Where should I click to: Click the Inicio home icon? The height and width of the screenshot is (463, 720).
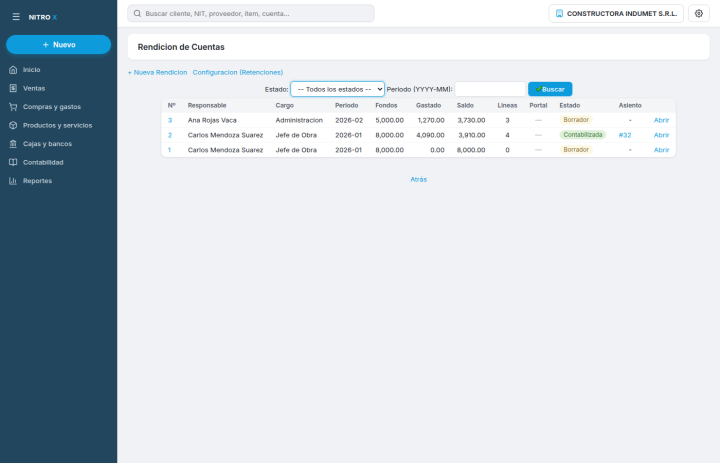13,70
